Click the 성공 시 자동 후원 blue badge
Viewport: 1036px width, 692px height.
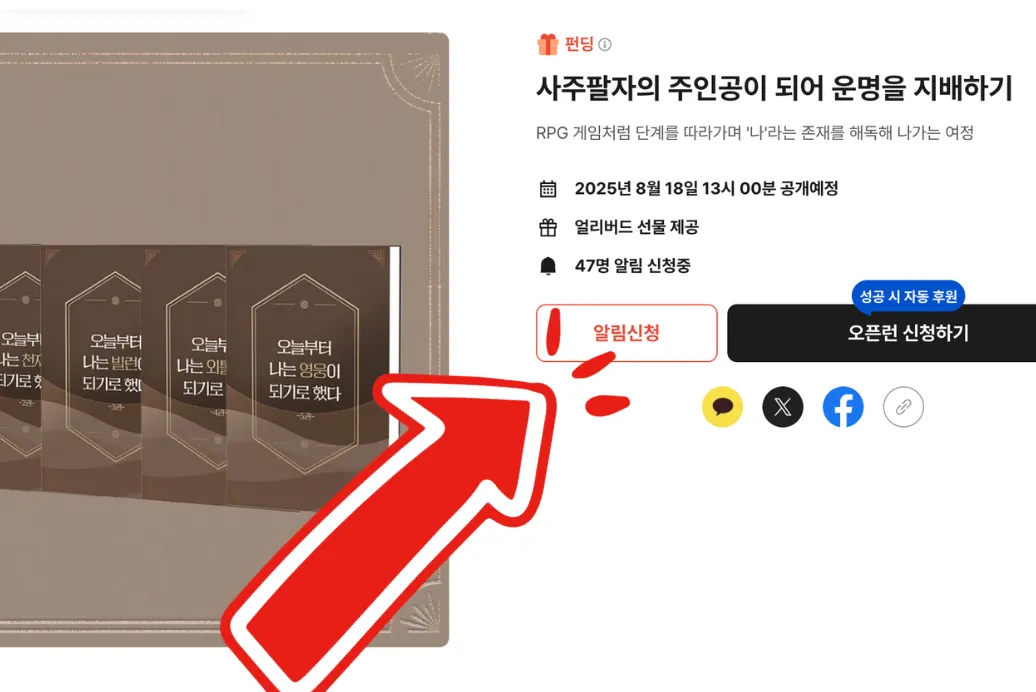click(908, 296)
